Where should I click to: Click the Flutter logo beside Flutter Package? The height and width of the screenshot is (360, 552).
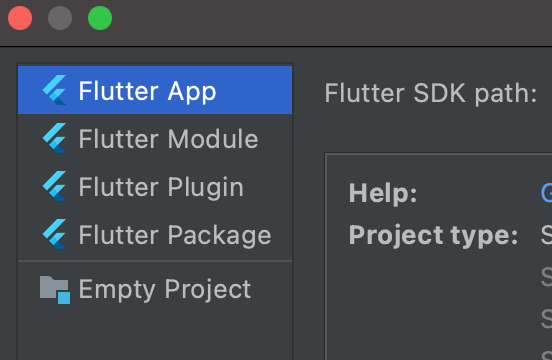(x=55, y=234)
